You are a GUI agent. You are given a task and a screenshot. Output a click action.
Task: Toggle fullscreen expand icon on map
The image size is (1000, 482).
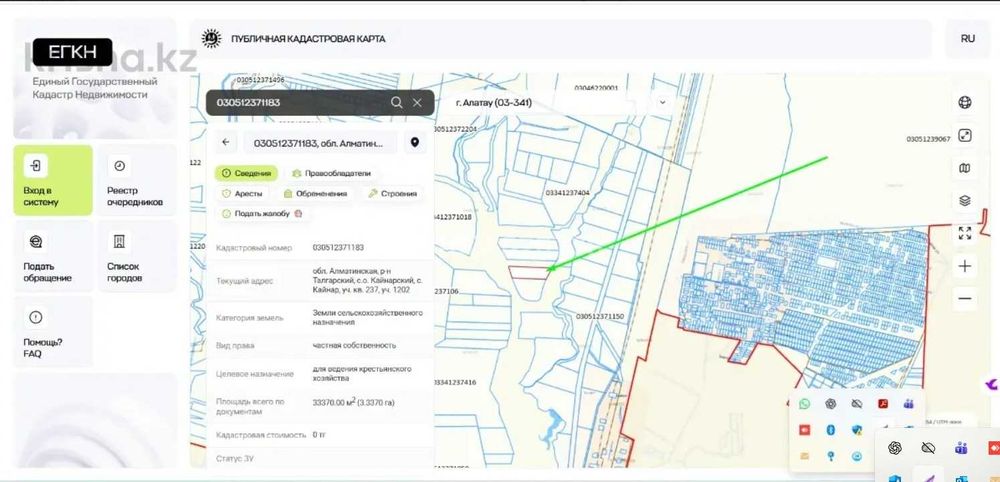(x=965, y=135)
